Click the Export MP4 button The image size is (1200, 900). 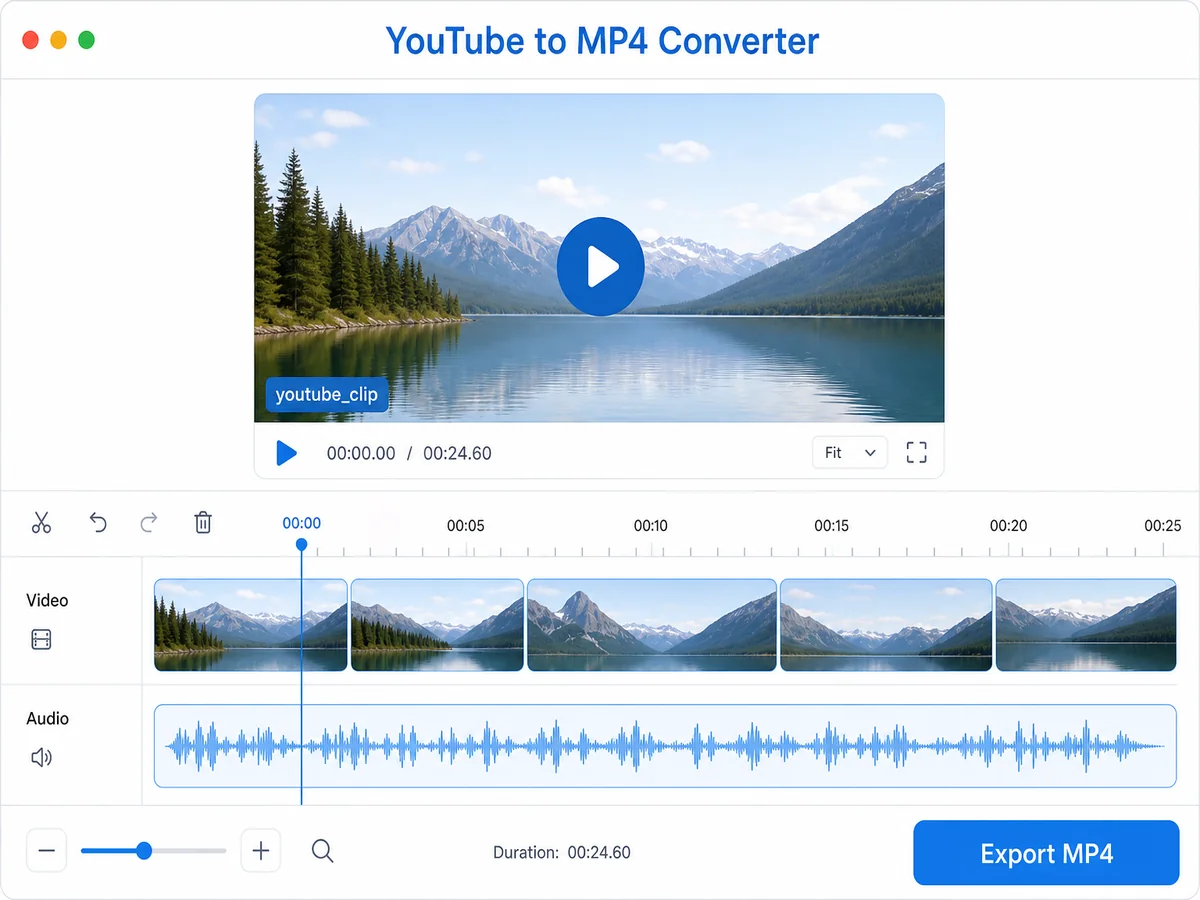(1046, 853)
